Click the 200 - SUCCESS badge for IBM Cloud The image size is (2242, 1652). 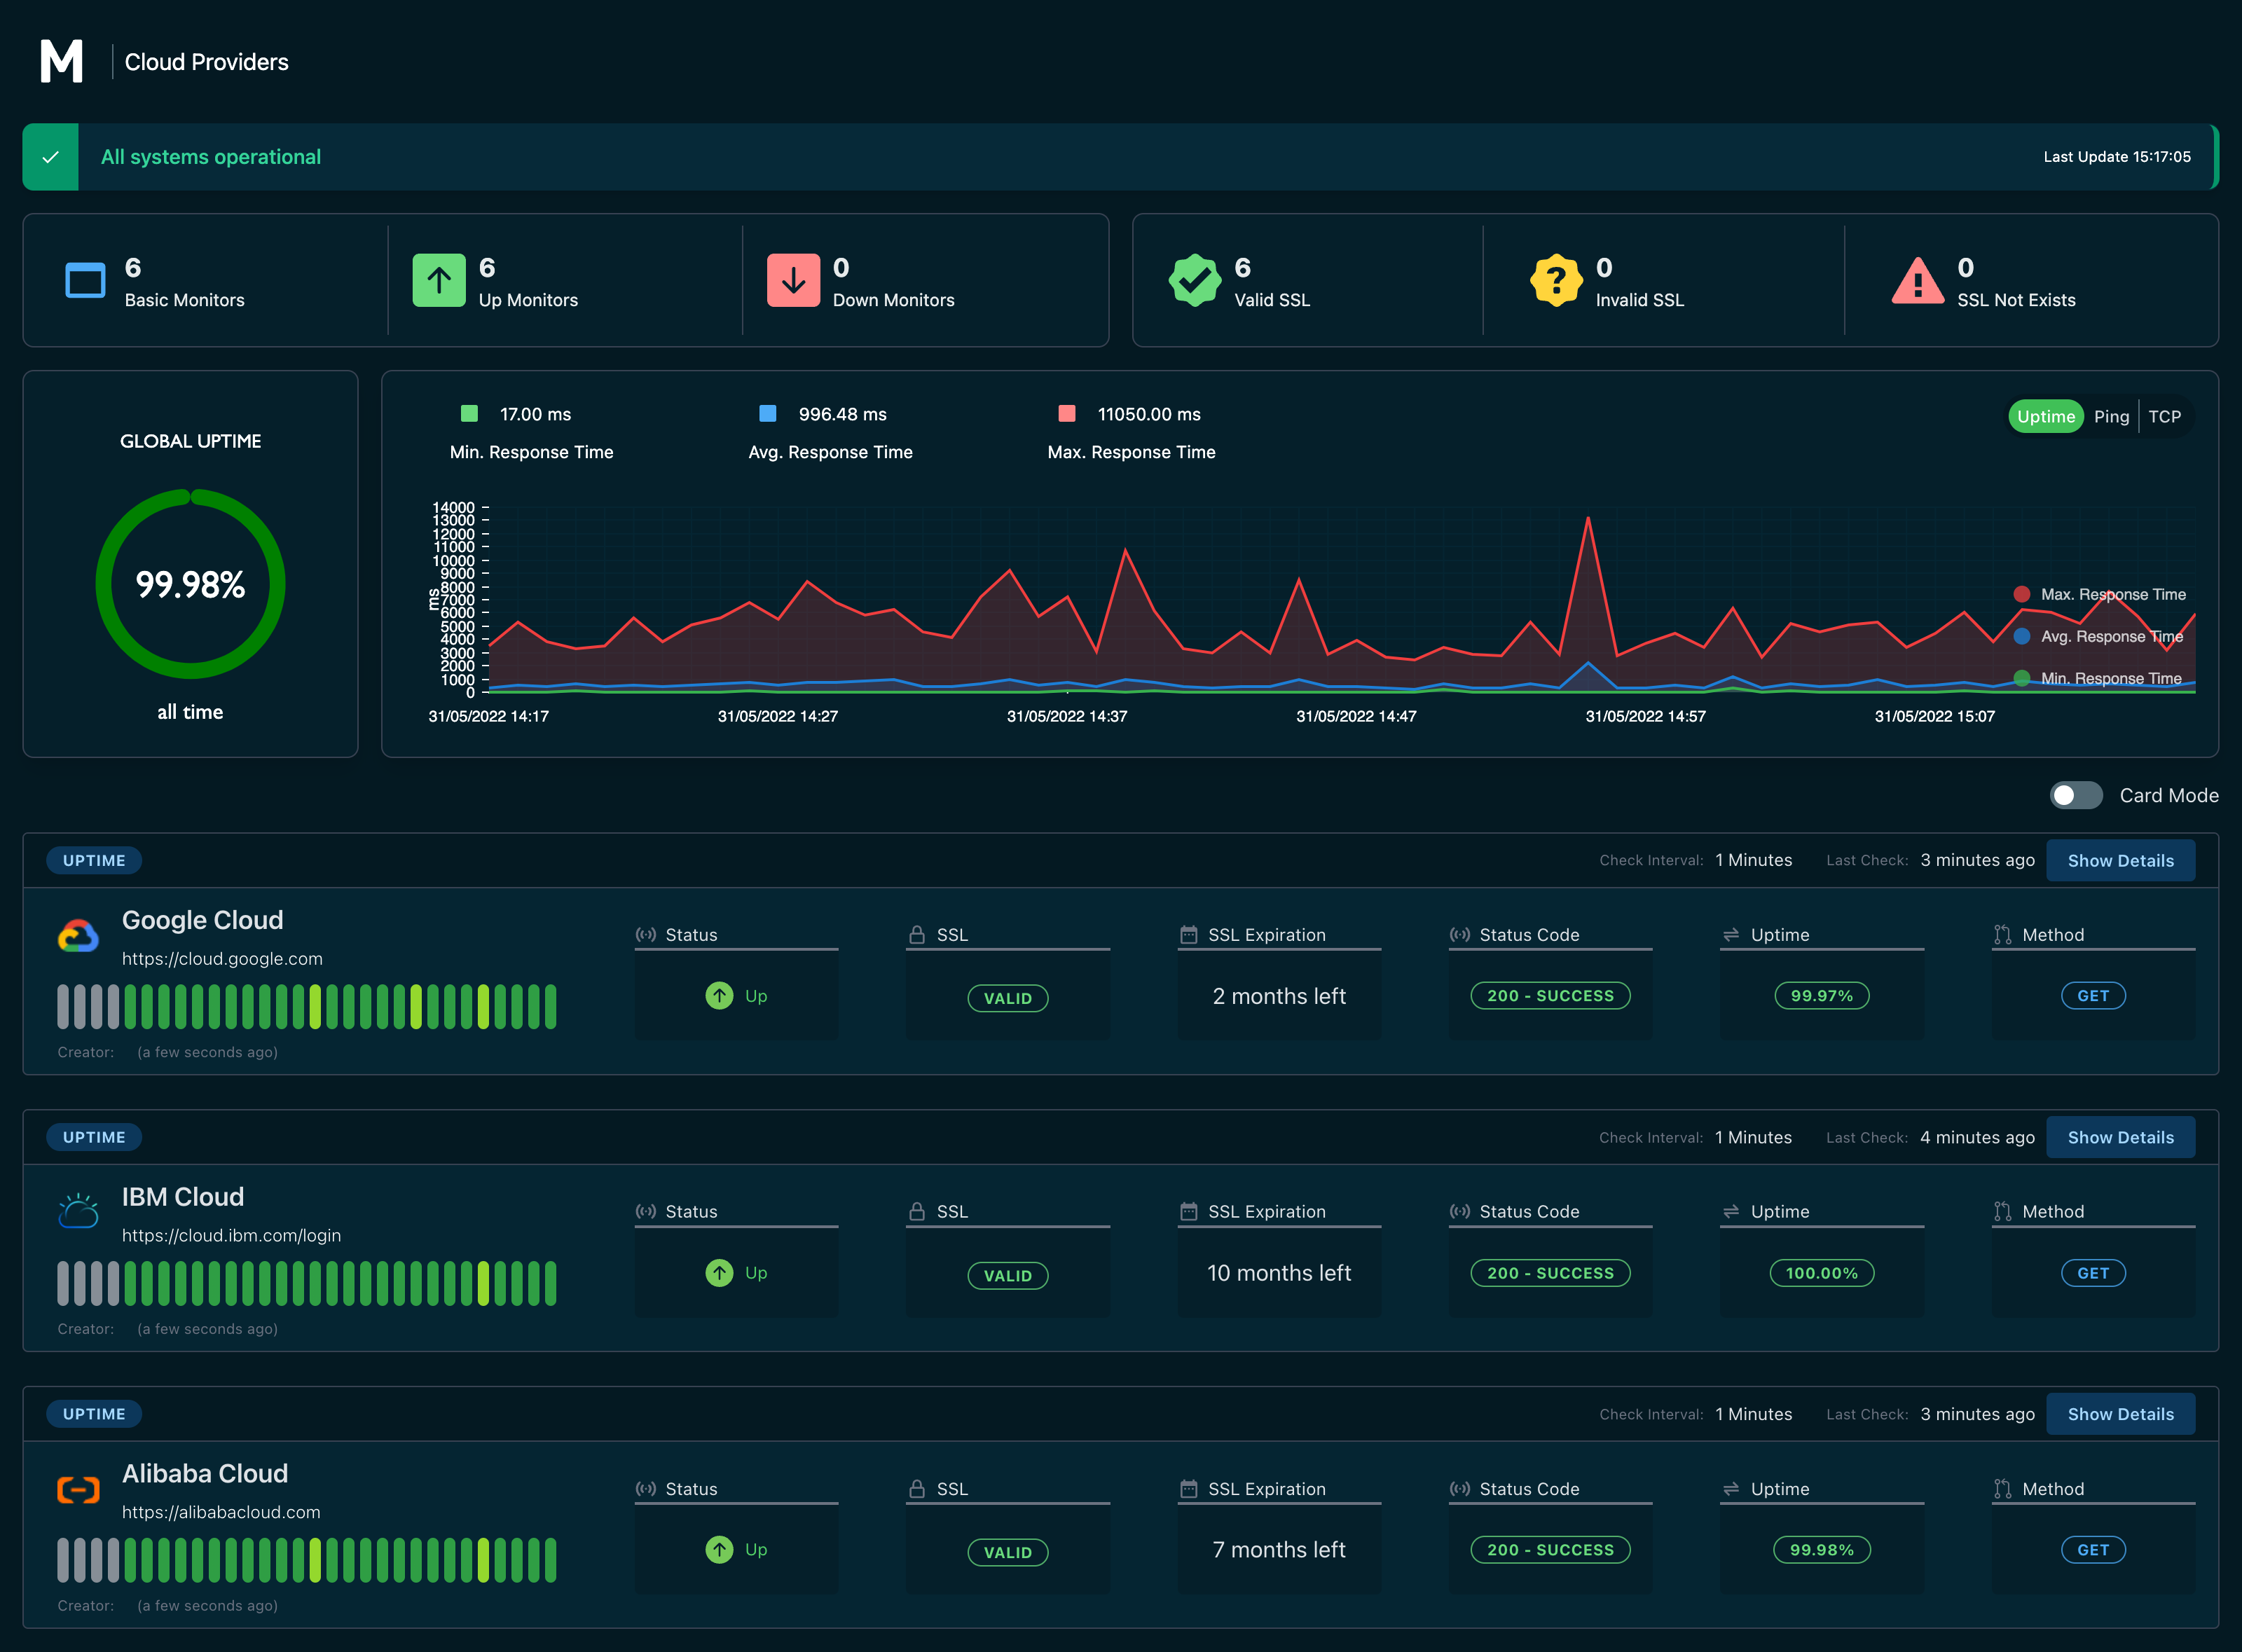(1550, 1273)
